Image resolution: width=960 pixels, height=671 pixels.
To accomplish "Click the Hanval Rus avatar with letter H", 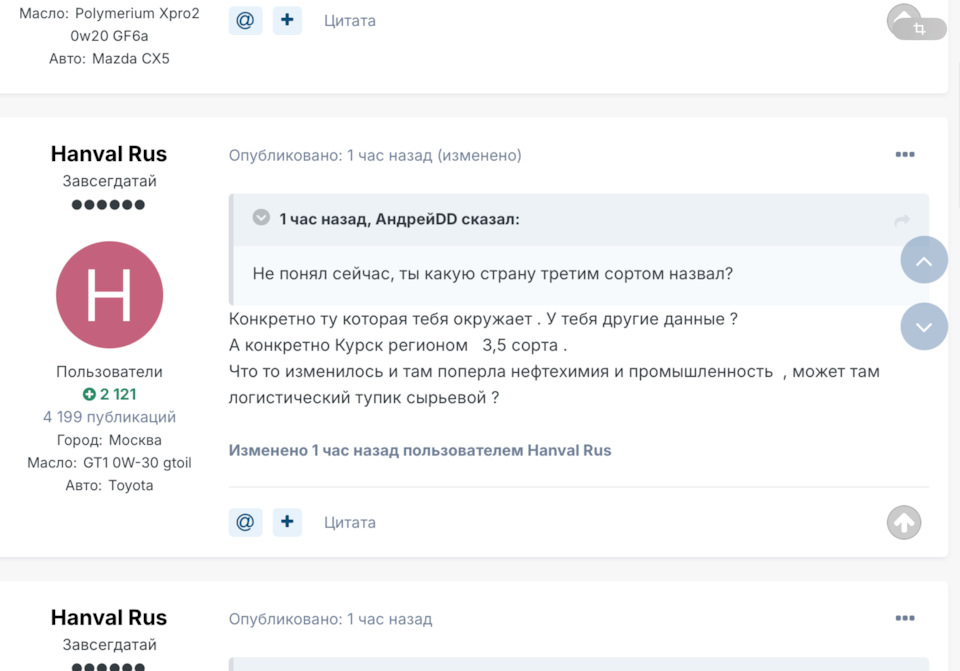I will tap(110, 294).
